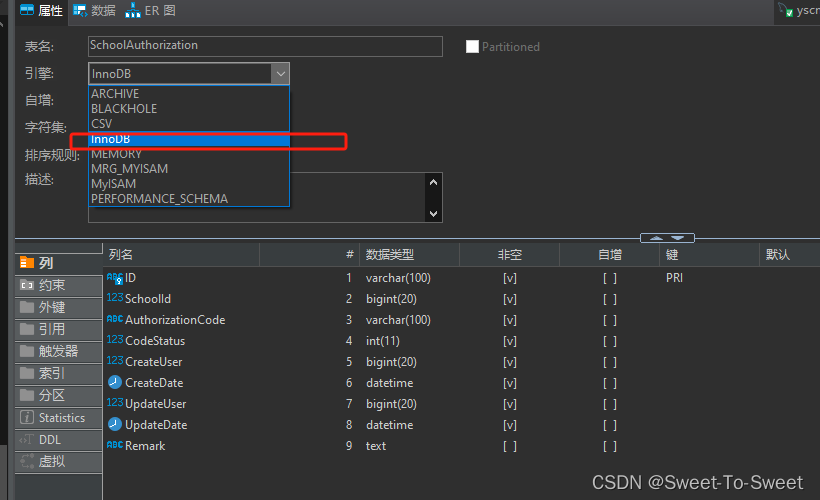Click the CodeStatus numeric type icon
The image size is (820, 500).
pyautogui.click(x=115, y=340)
